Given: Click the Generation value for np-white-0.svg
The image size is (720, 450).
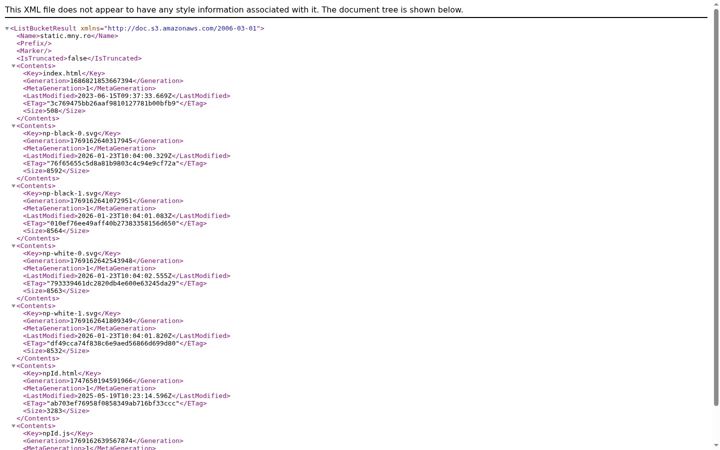Looking at the screenshot, I should [x=101, y=261].
